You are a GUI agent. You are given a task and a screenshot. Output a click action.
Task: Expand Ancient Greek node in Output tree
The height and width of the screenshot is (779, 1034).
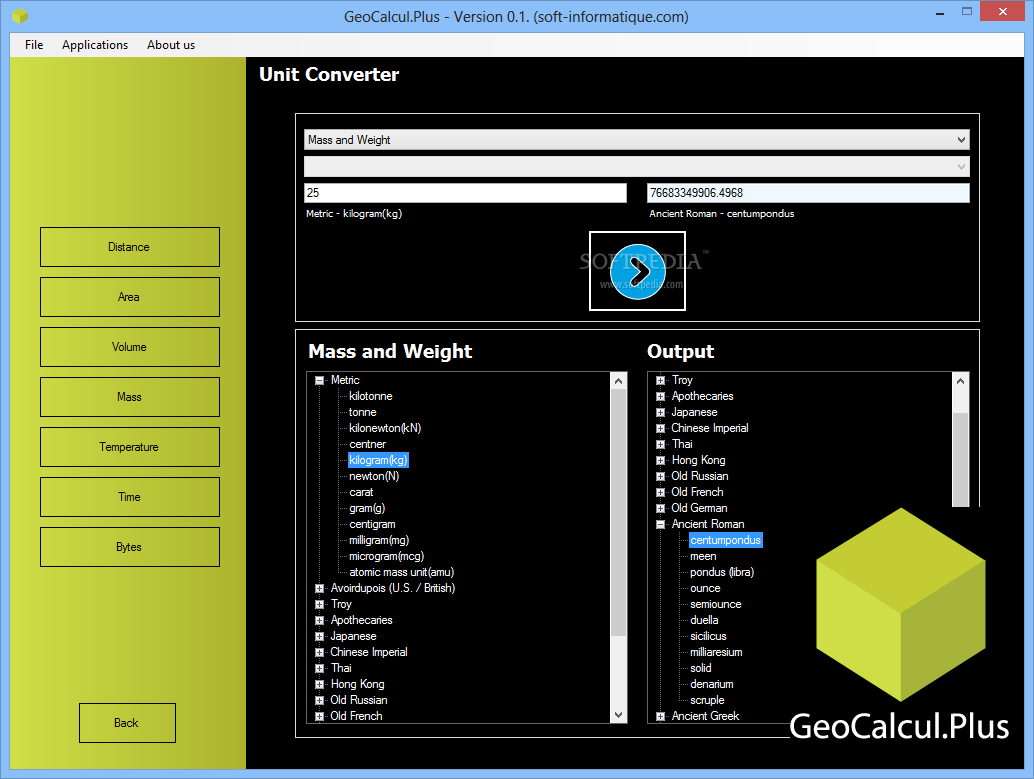[660, 716]
